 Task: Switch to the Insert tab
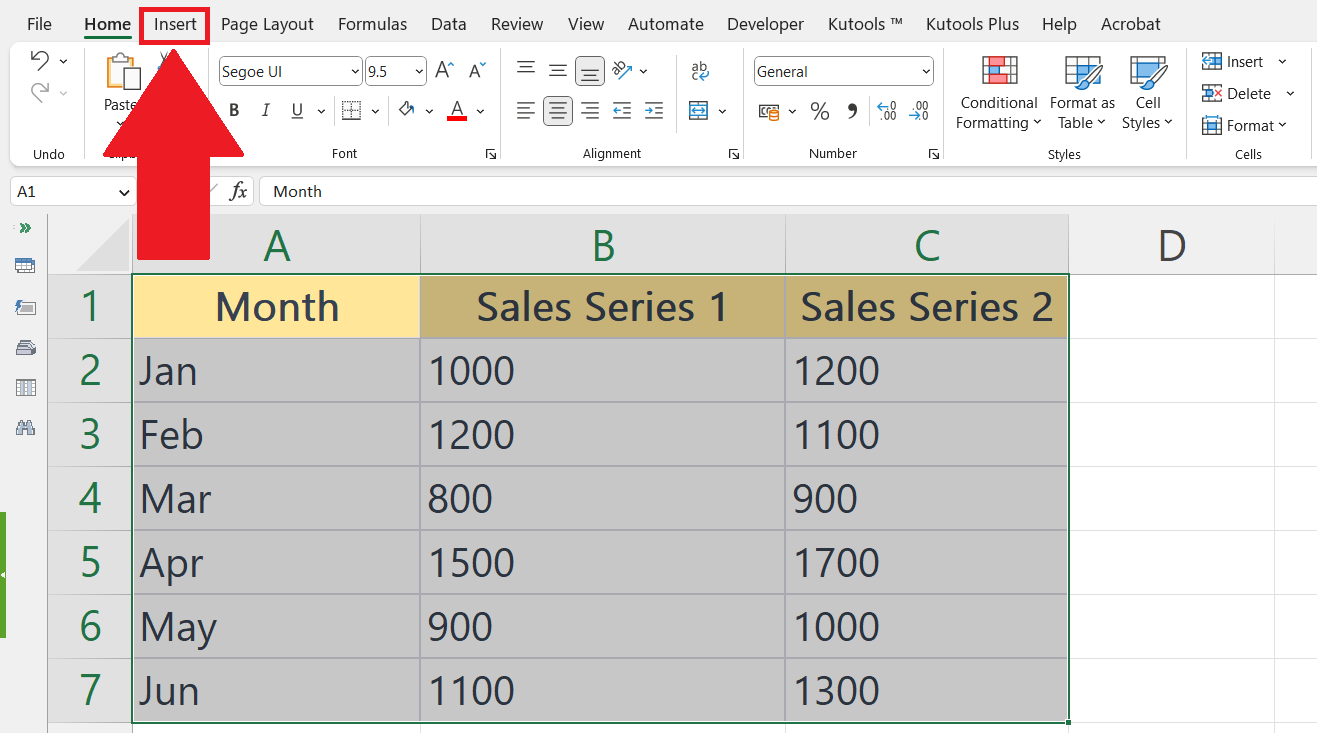coord(175,24)
